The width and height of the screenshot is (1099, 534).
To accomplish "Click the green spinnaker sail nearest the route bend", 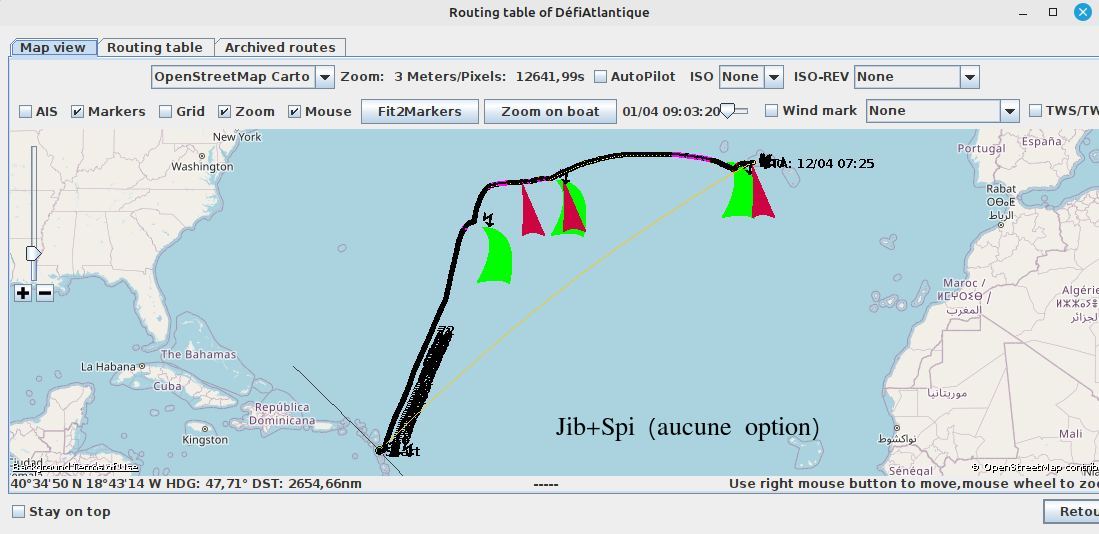I will point(495,256).
